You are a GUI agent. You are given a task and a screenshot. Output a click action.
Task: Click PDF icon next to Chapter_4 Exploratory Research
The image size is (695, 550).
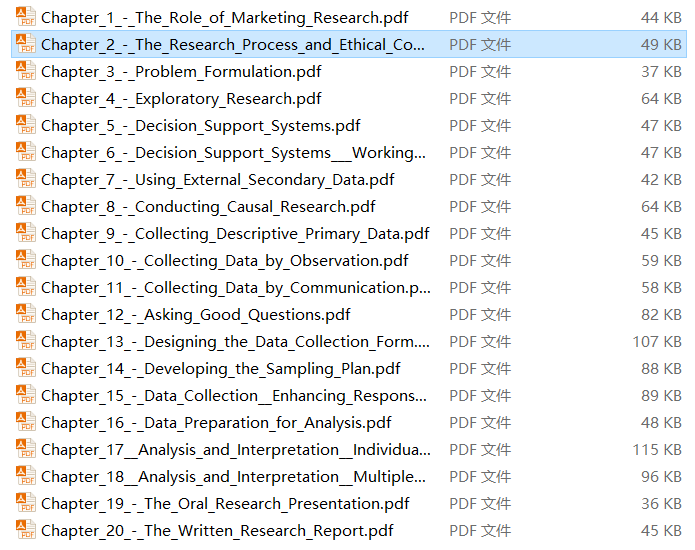pyautogui.click(x=26, y=98)
